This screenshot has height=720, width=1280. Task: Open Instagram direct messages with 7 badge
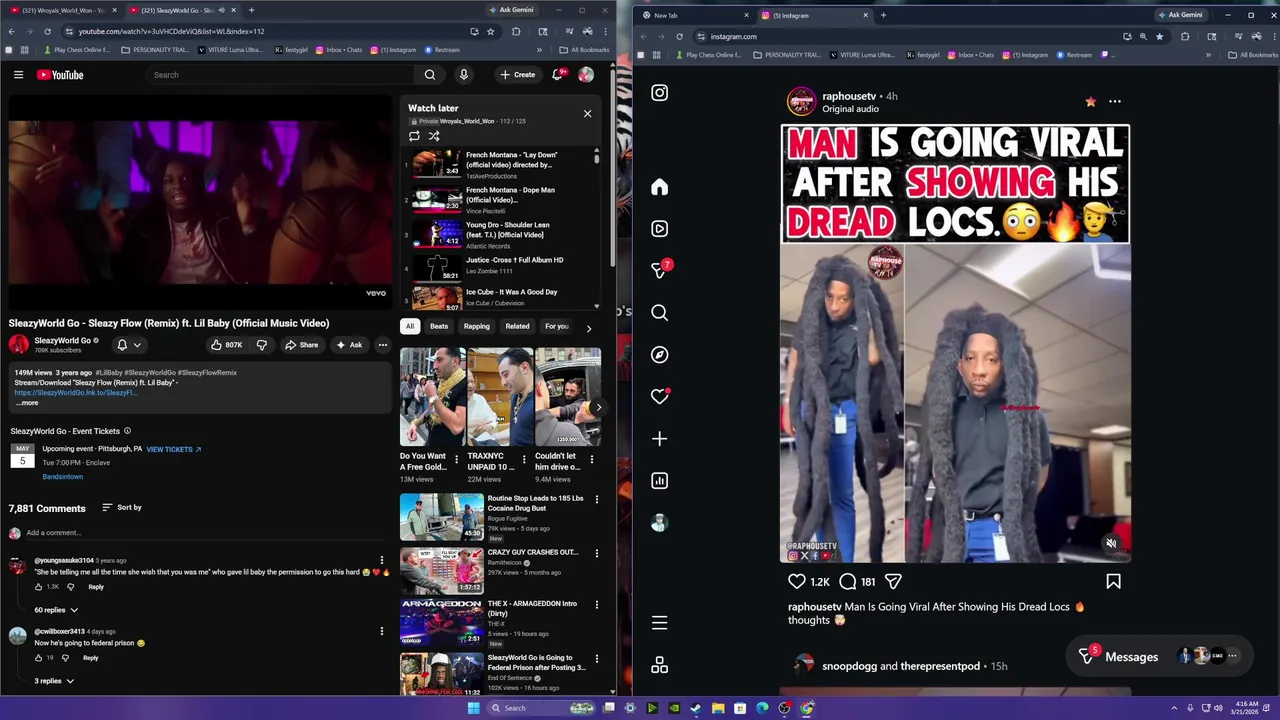click(659, 270)
